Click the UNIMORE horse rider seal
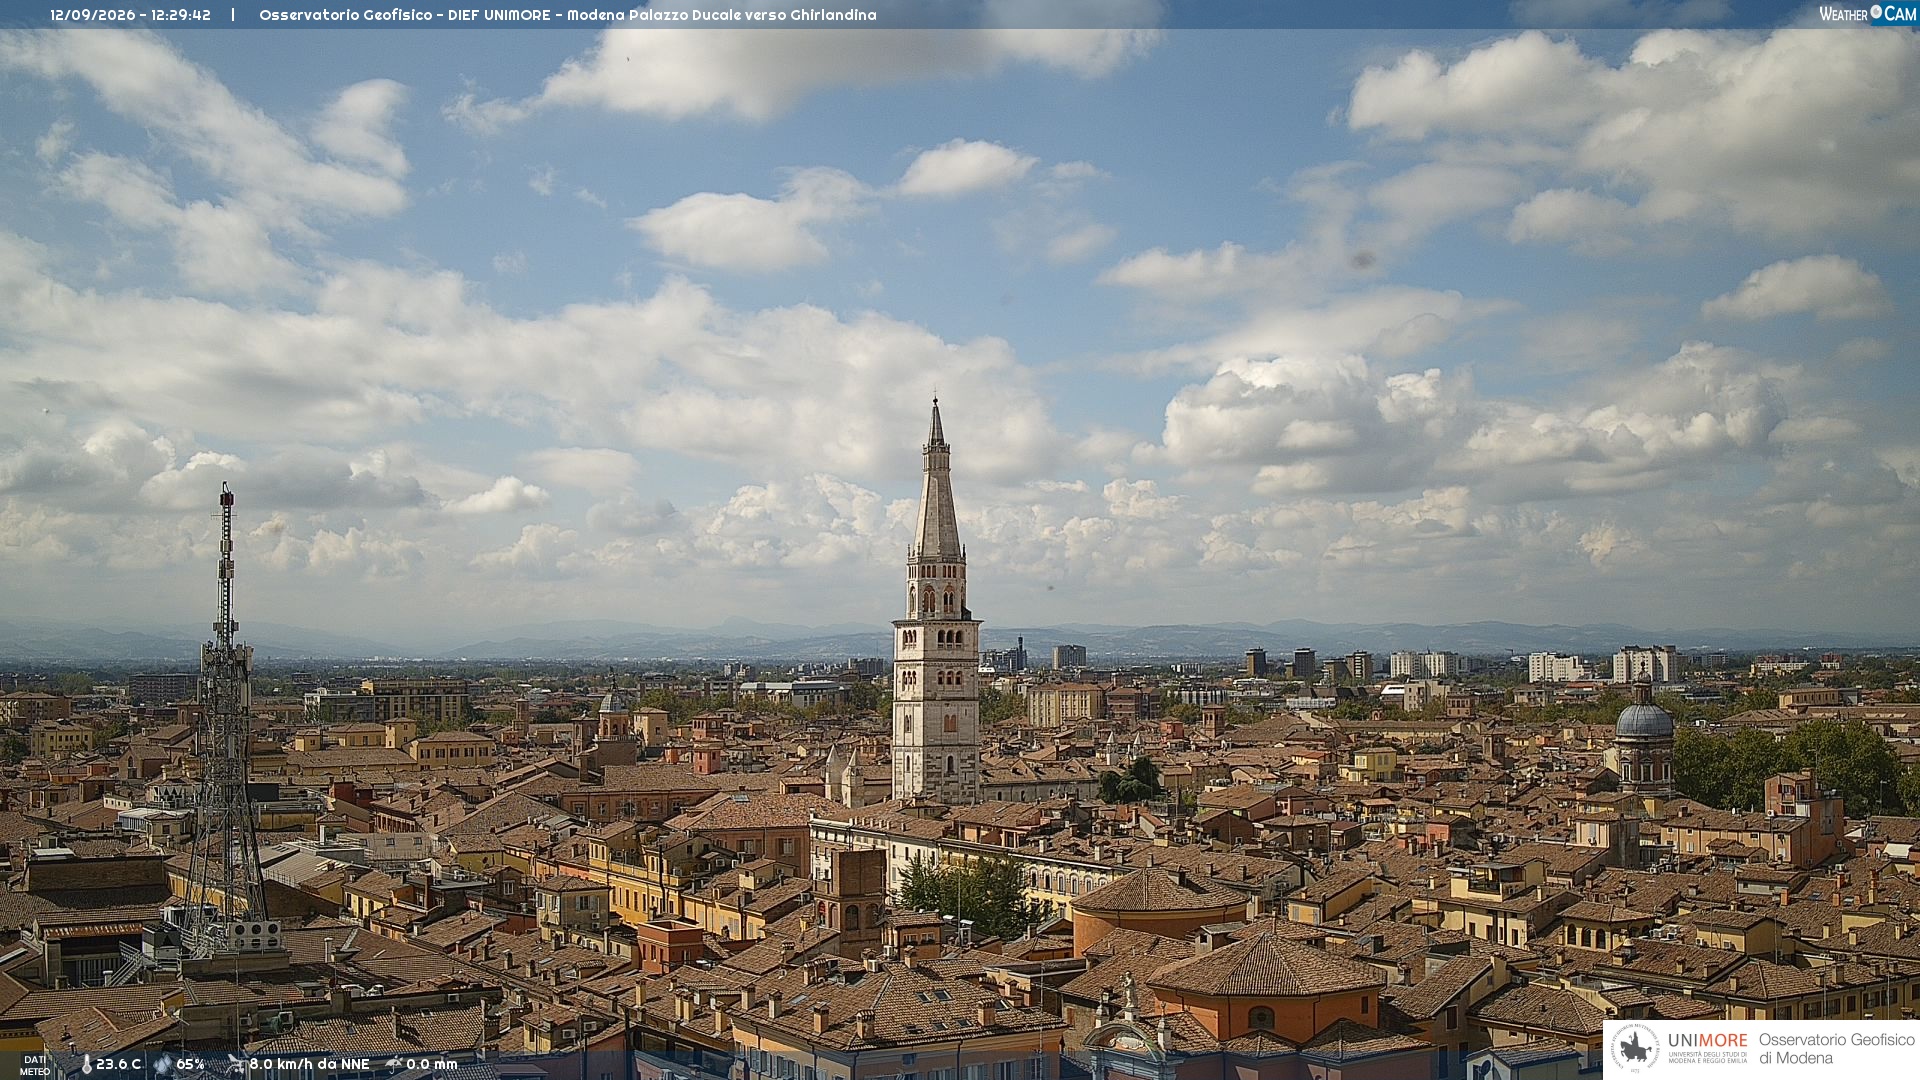The width and height of the screenshot is (1920, 1080). [x=1635, y=1049]
